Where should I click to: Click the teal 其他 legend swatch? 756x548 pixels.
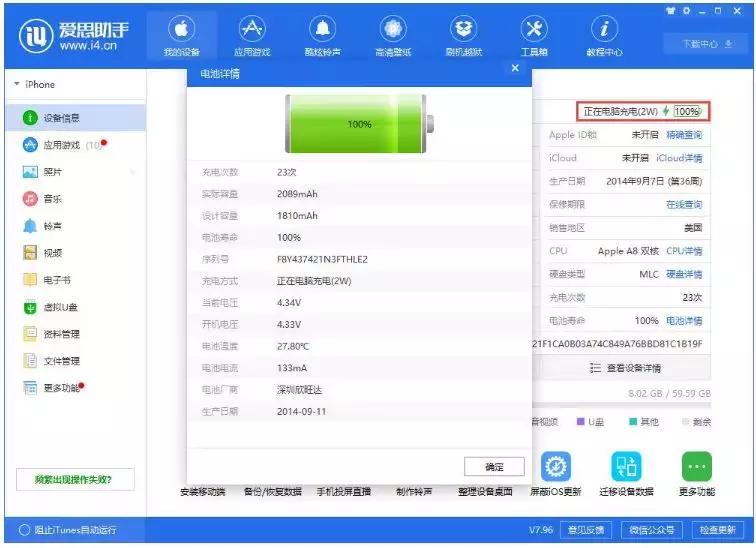pyautogui.click(x=633, y=422)
